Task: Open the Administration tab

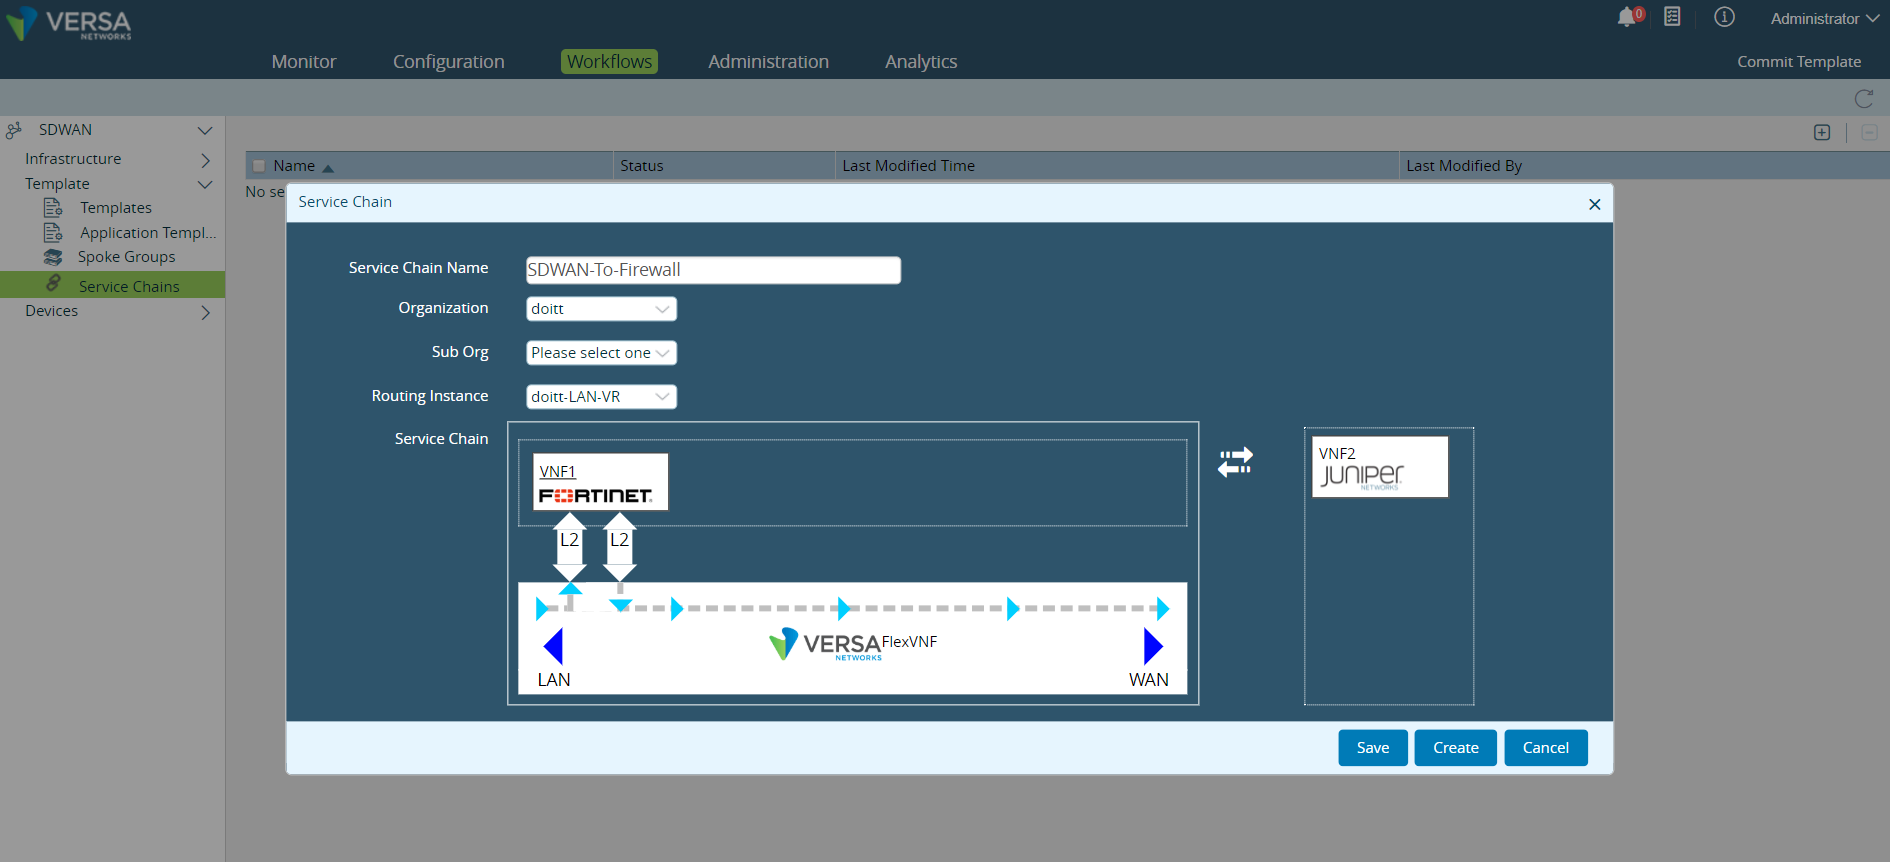Action: point(768,62)
